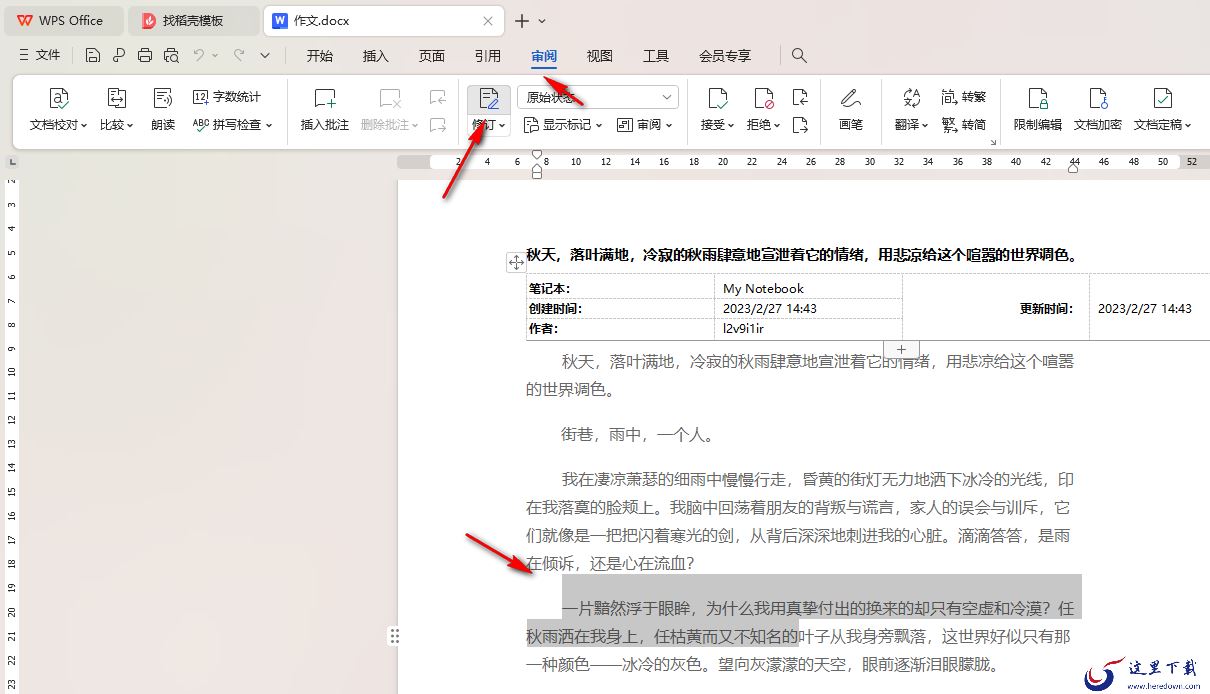Click the 文档校对 proofreading icon

[59, 98]
